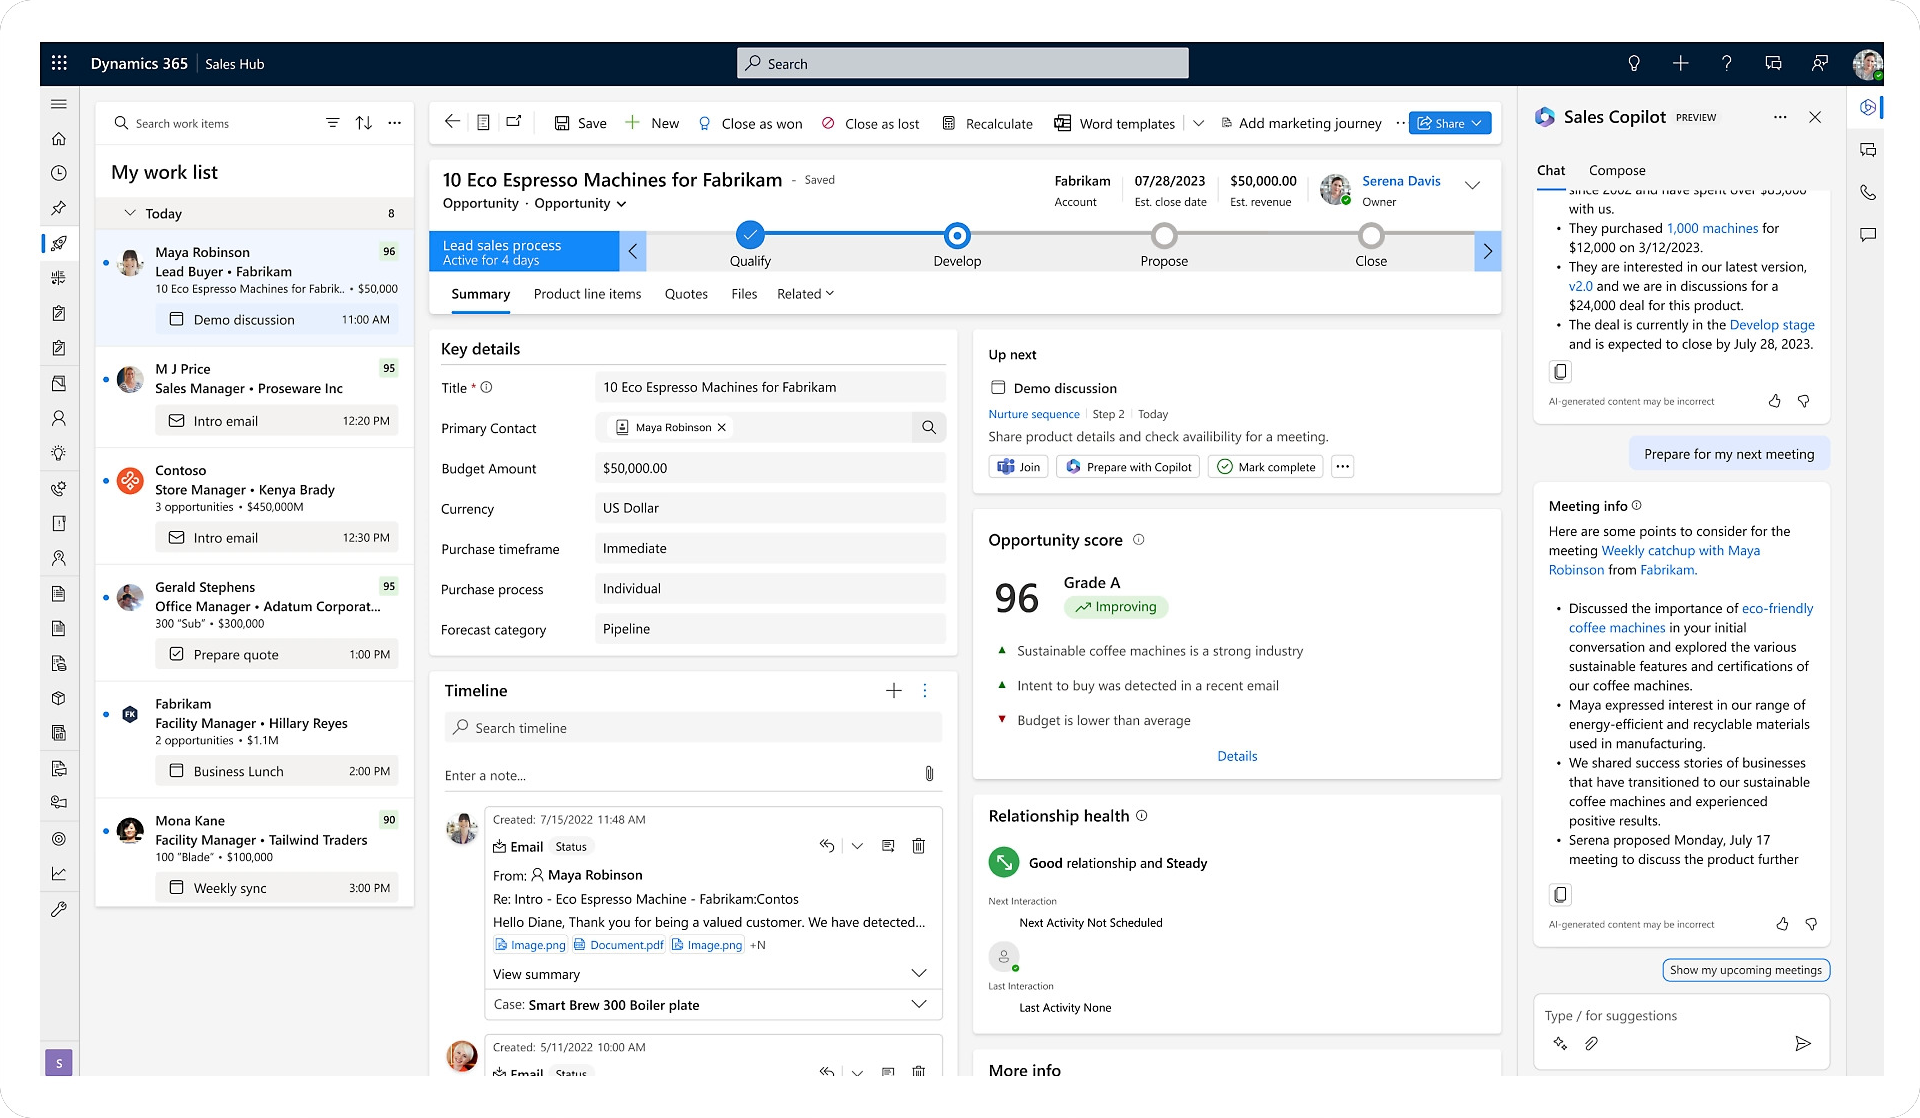This screenshot has height=1118, width=1920.
Task: Give thumbs up on the AI-generated meeting info
Action: [x=1782, y=924]
